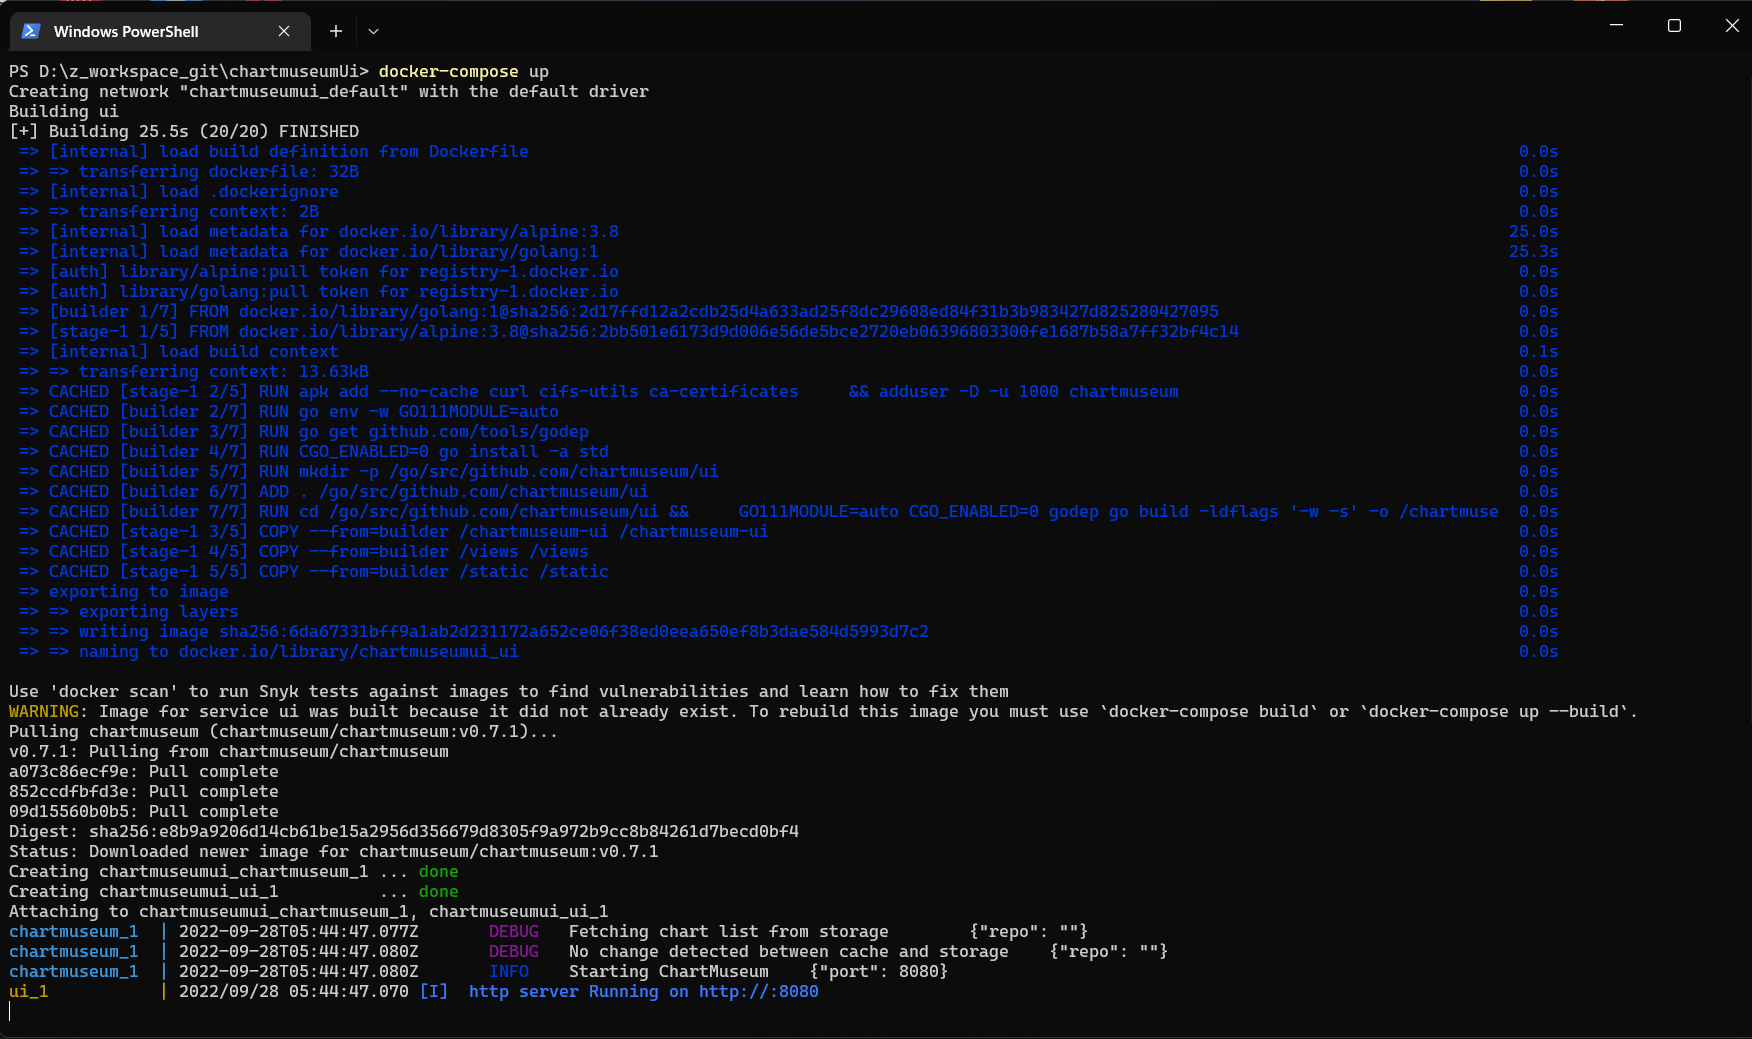Image resolution: width=1752 pixels, height=1039 pixels.
Task: Maximize the terminal window
Action: click(x=1674, y=25)
